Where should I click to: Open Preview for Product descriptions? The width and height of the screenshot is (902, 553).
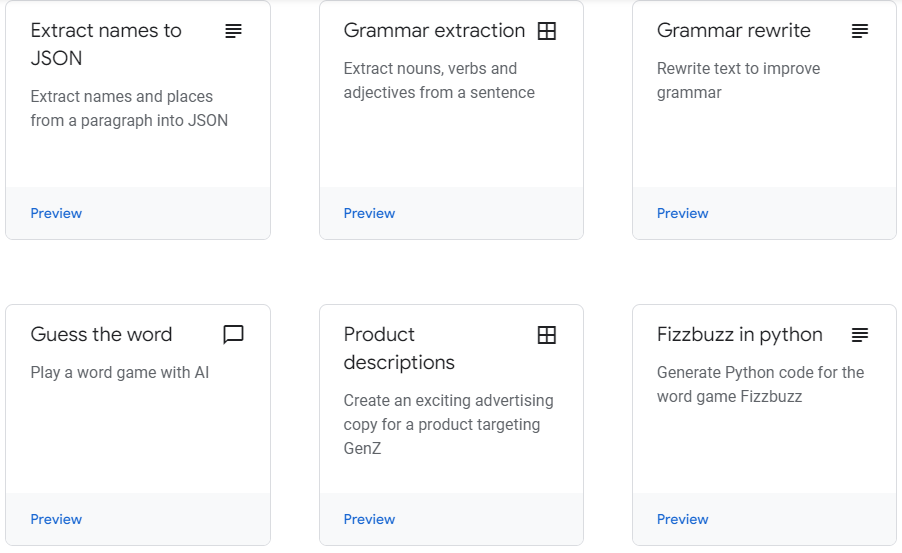coord(369,519)
